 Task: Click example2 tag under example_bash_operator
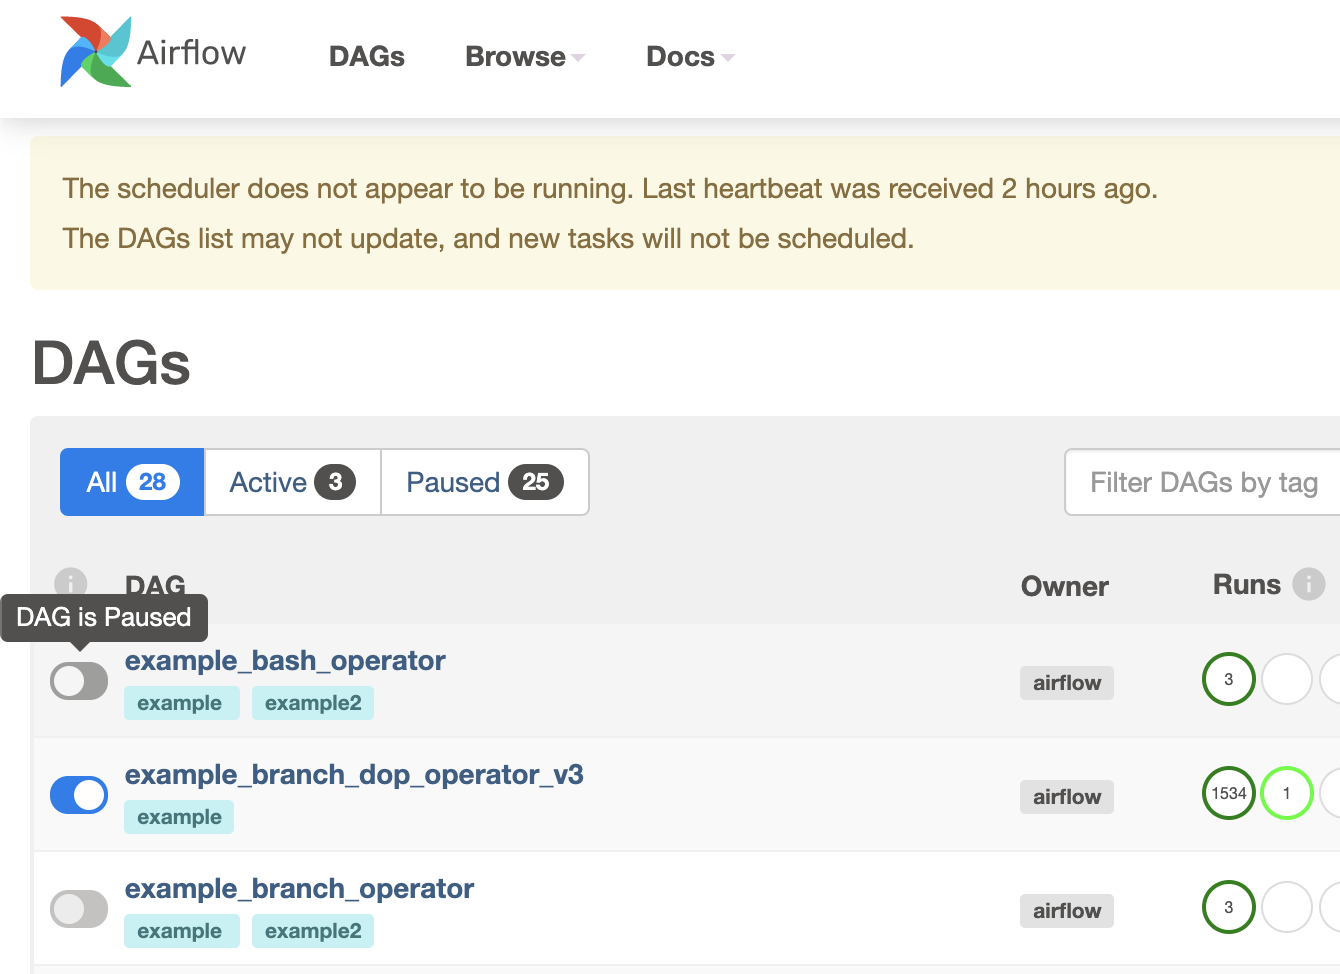pyautogui.click(x=313, y=703)
